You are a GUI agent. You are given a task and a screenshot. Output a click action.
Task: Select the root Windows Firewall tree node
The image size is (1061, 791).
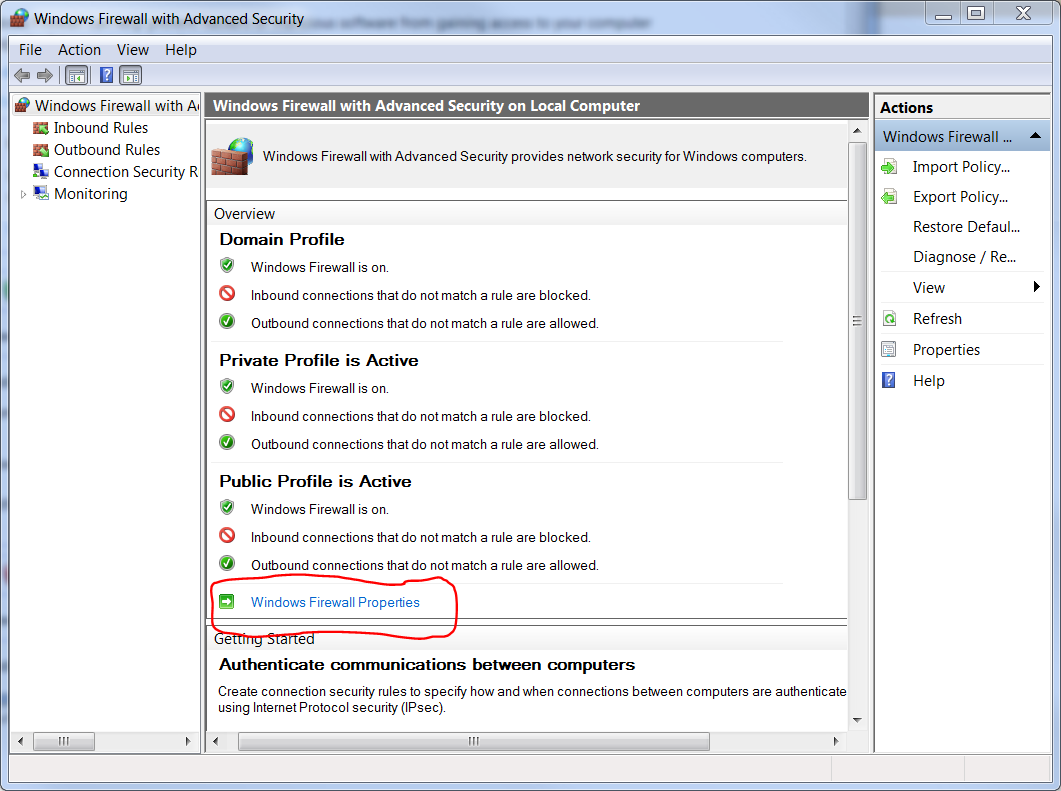pyautogui.click(x=117, y=106)
